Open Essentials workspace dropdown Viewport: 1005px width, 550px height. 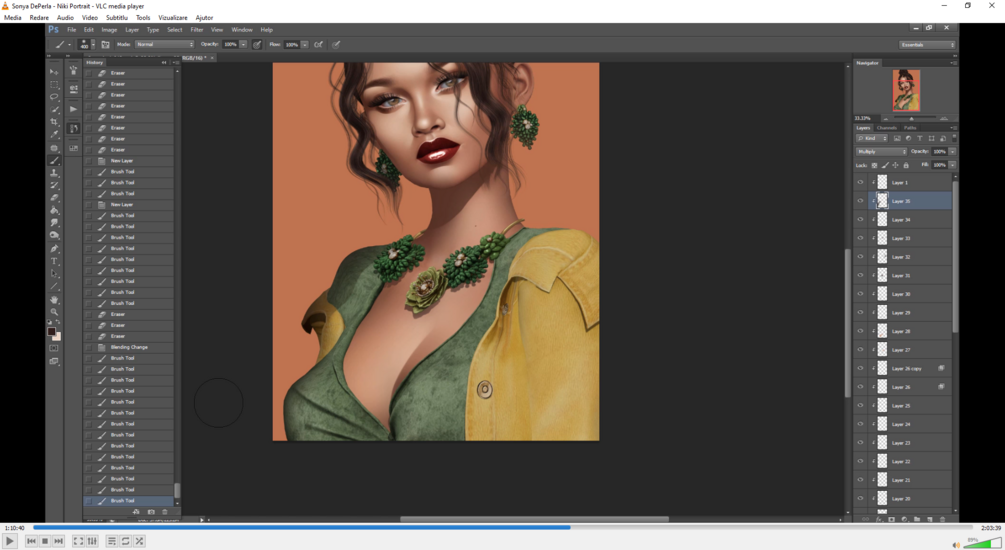pos(927,45)
